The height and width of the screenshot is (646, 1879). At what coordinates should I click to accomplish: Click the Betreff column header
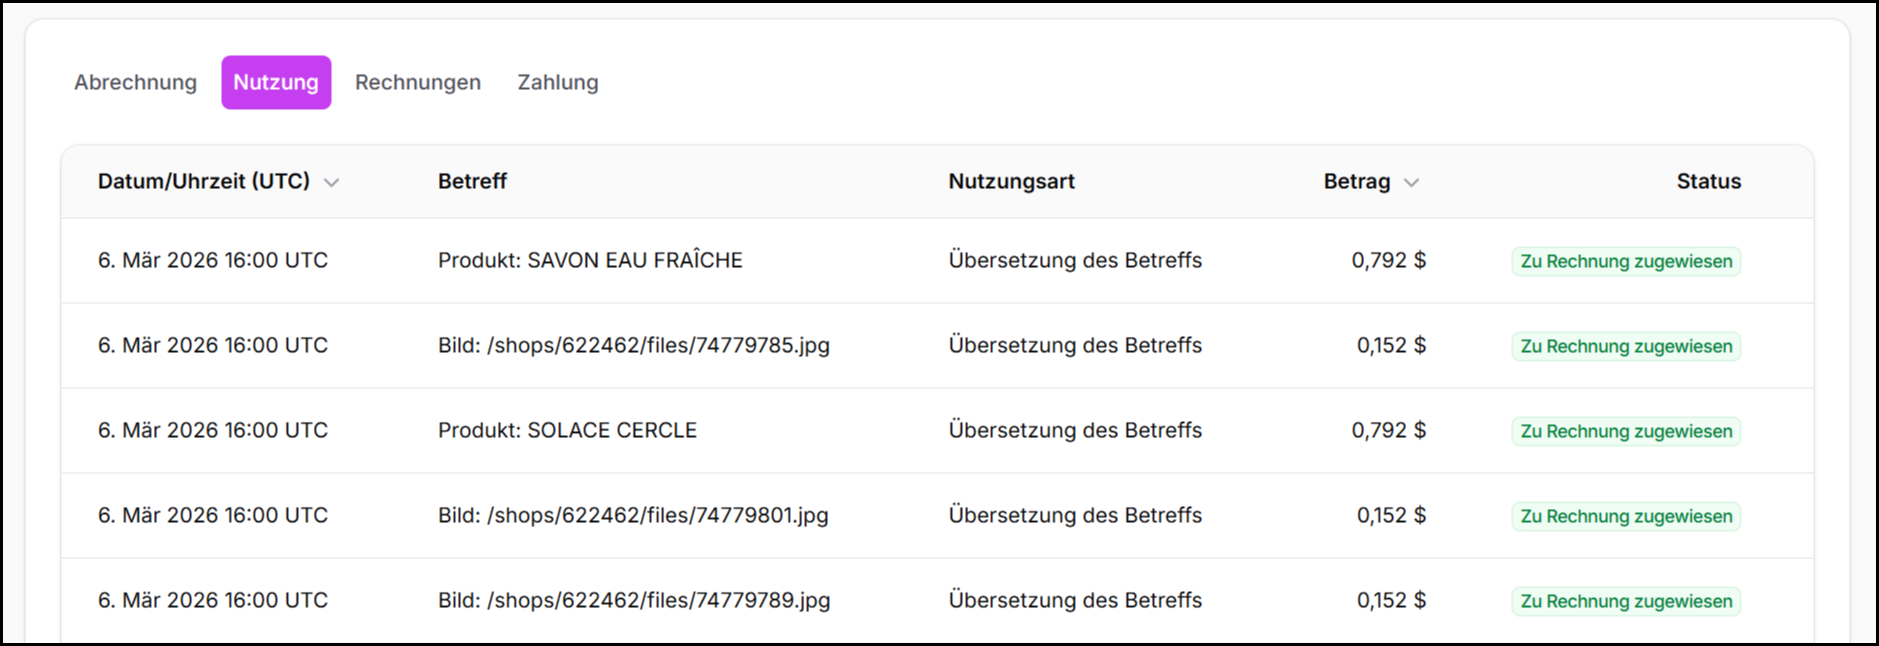pyautogui.click(x=472, y=181)
